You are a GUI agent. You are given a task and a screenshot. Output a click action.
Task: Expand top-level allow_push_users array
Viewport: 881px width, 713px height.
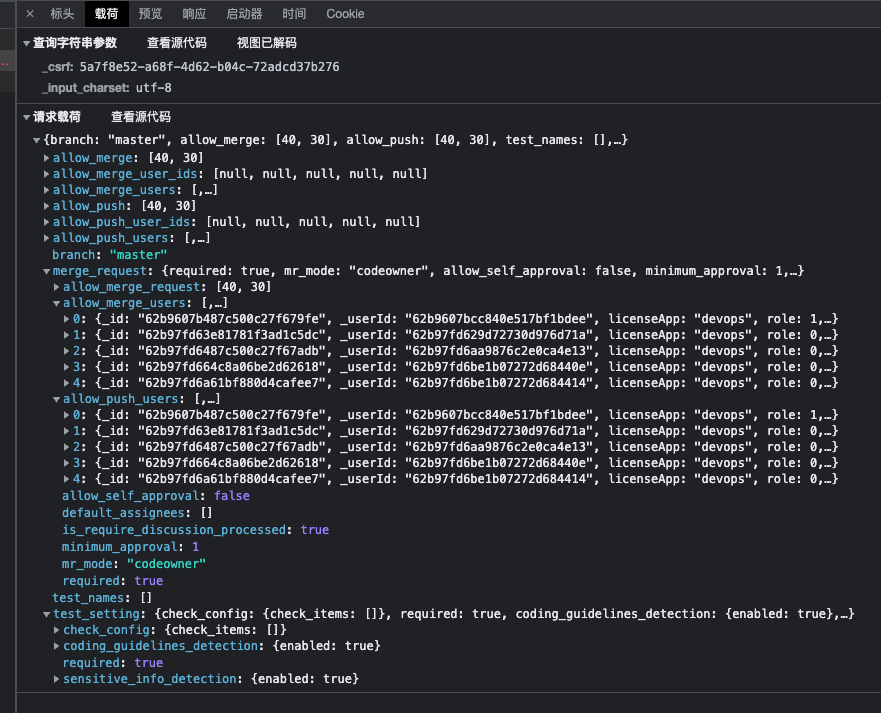click(47, 238)
